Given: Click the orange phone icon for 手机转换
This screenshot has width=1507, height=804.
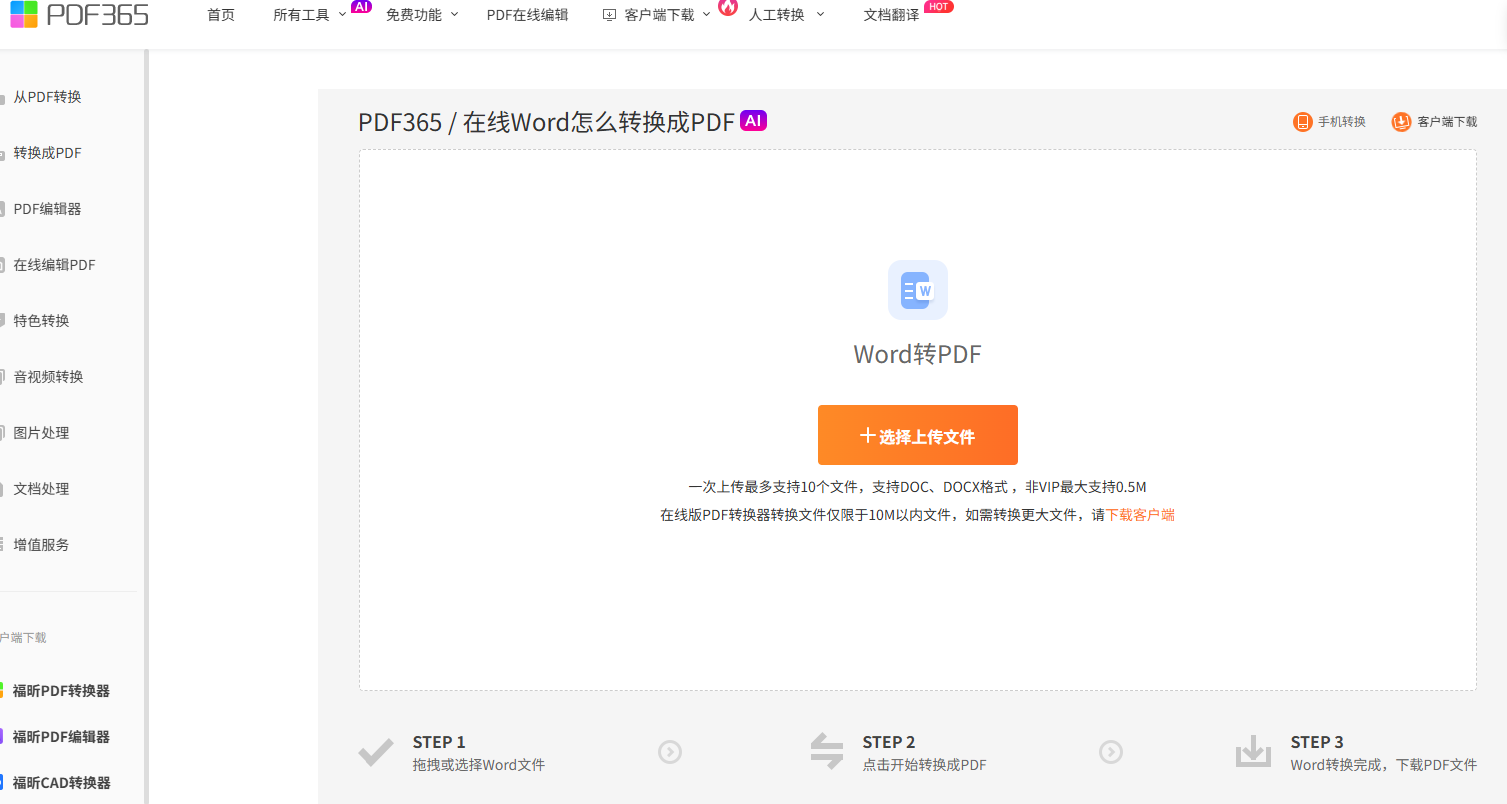Looking at the screenshot, I should [x=1302, y=122].
